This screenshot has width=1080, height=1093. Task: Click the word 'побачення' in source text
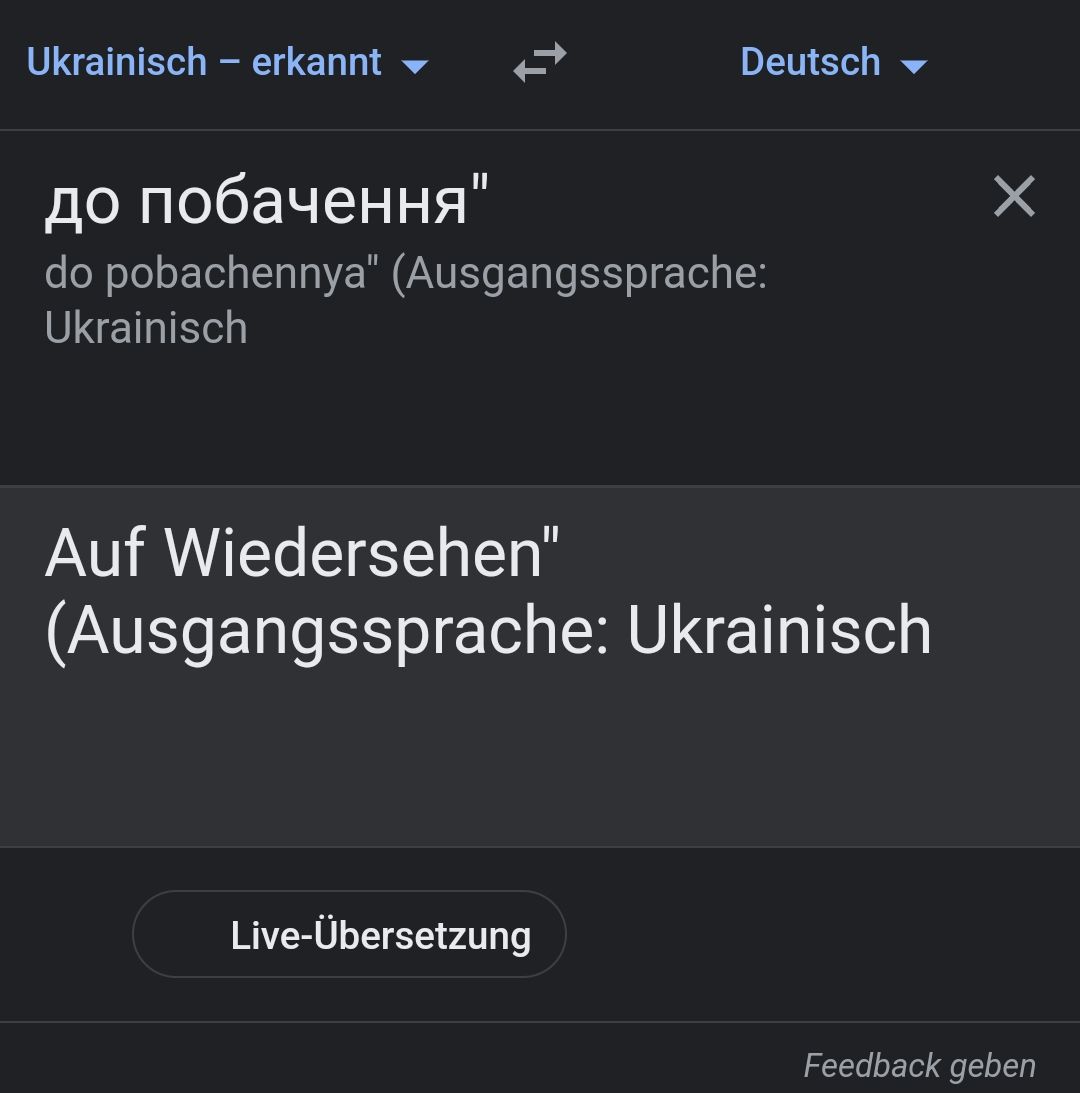tap(303, 201)
